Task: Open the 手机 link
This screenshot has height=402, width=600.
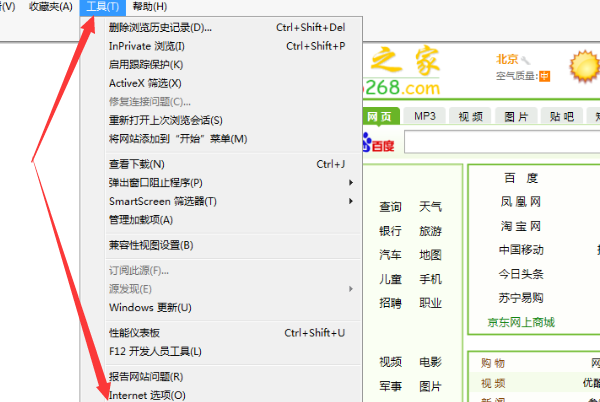Action: pos(430,279)
